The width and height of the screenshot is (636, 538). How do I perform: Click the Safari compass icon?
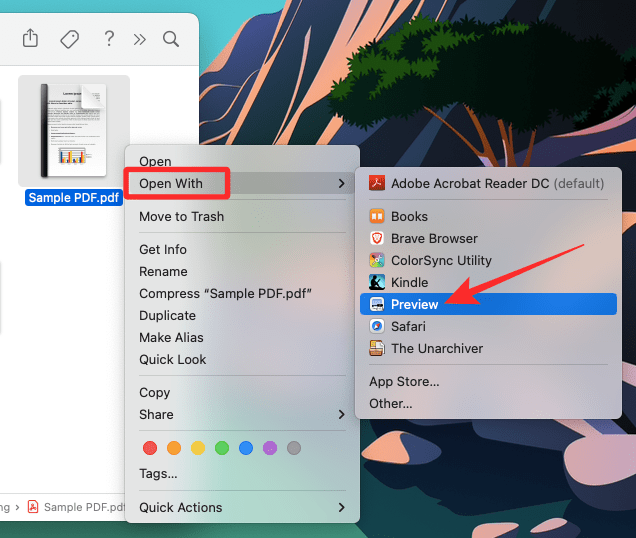coord(377,326)
